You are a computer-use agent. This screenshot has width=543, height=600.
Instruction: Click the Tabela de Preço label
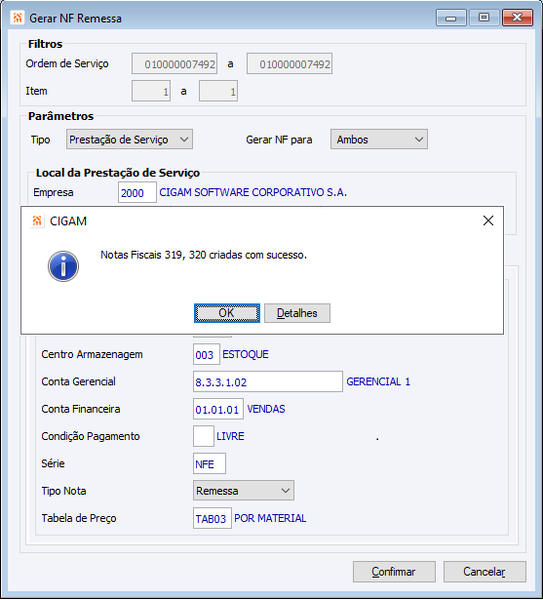[x=79, y=518]
